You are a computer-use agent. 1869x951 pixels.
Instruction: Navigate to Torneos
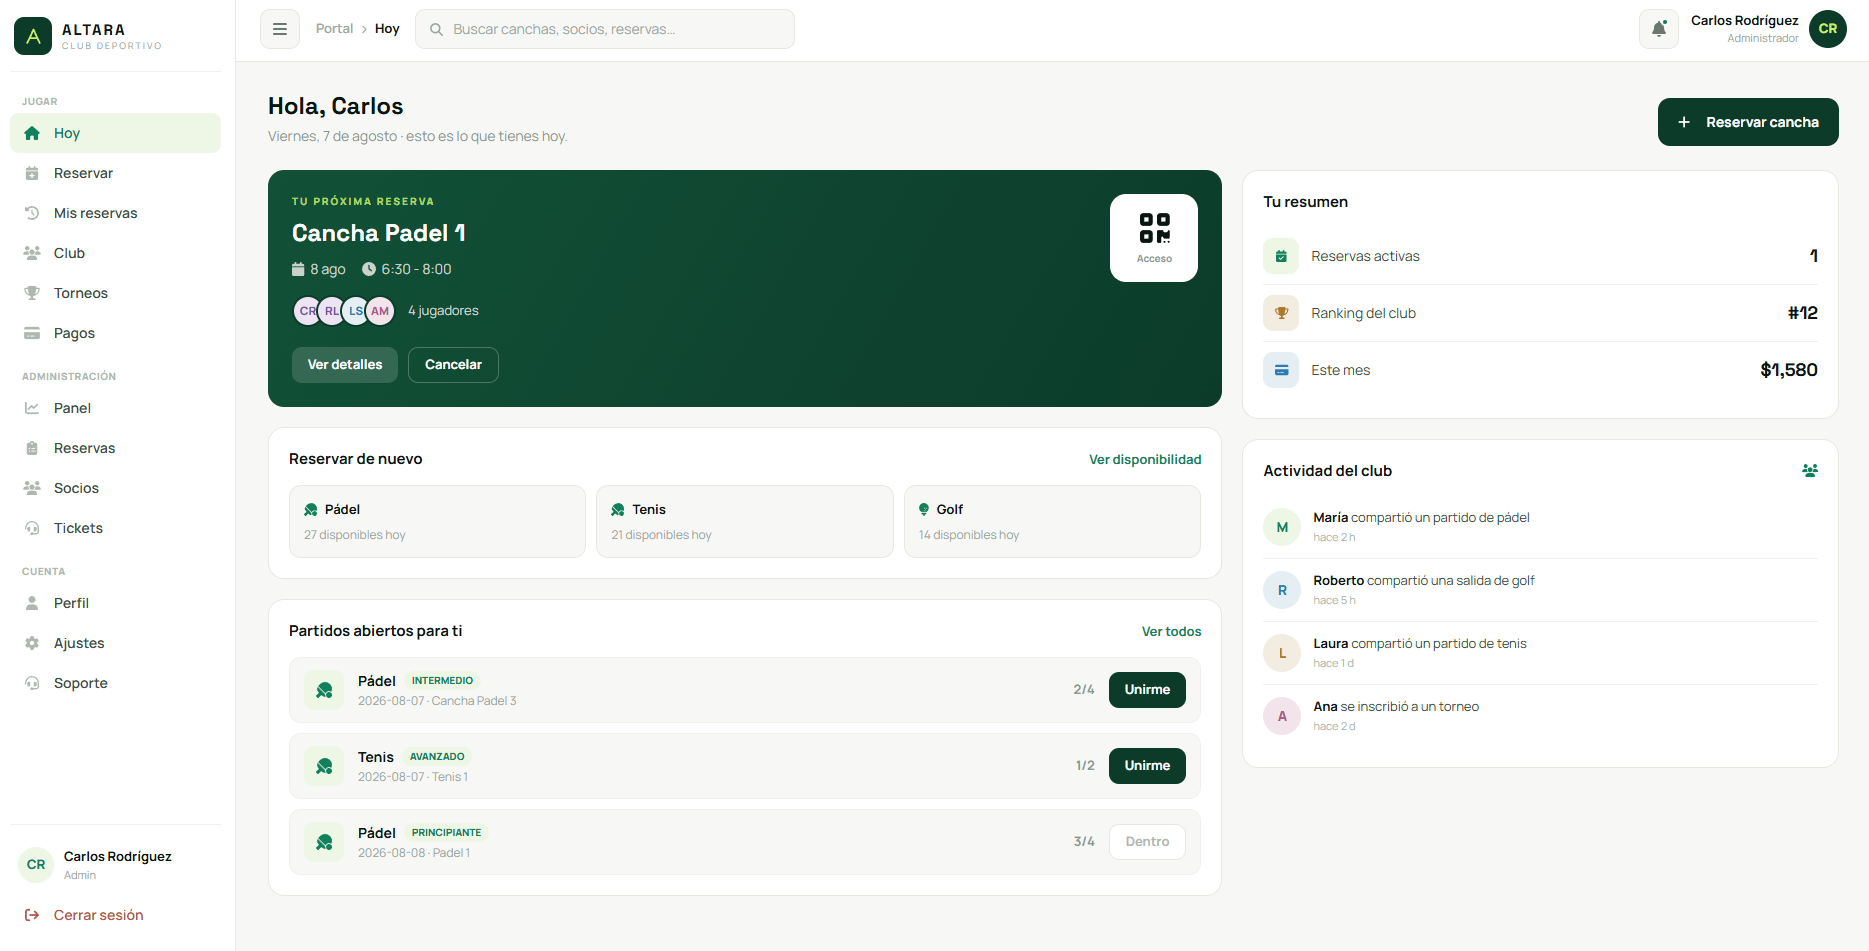pyautogui.click(x=115, y=293)
